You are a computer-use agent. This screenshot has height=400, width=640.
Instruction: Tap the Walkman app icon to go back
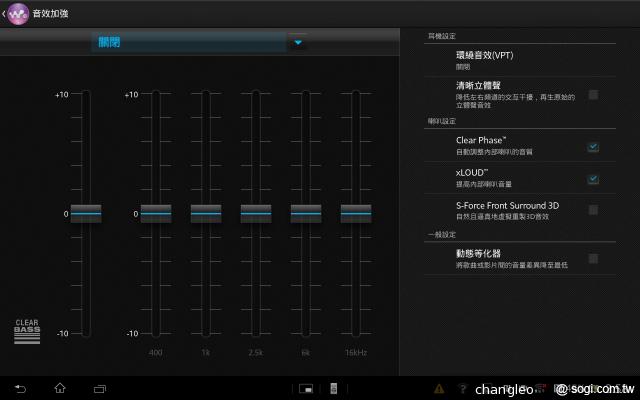pyautogui.click(x=18, y=13)
